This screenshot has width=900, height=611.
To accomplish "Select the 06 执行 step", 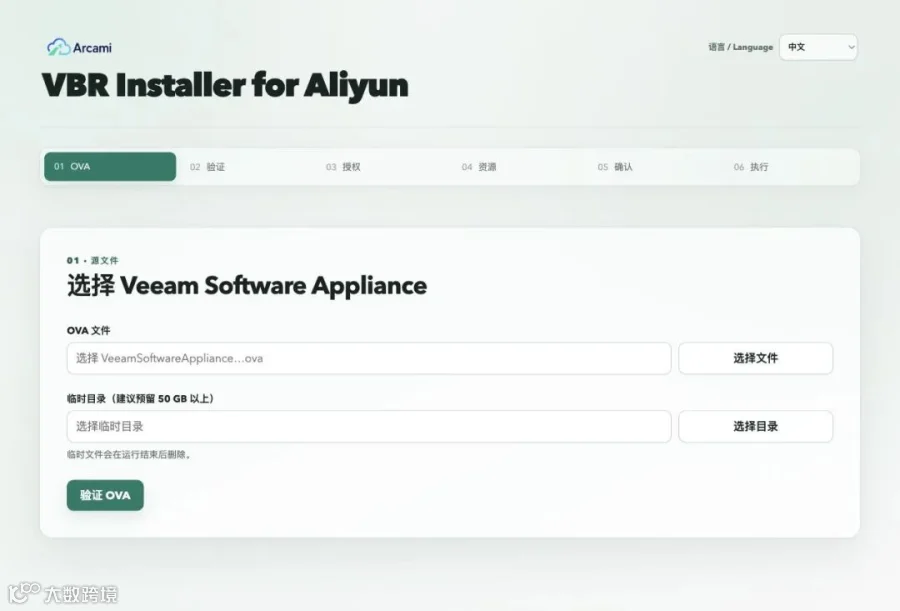I will [751, 167].
